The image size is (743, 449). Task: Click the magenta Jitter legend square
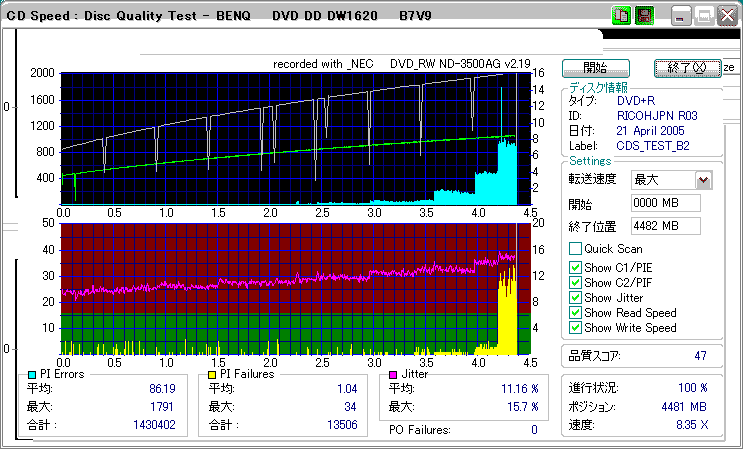(395, 374)
